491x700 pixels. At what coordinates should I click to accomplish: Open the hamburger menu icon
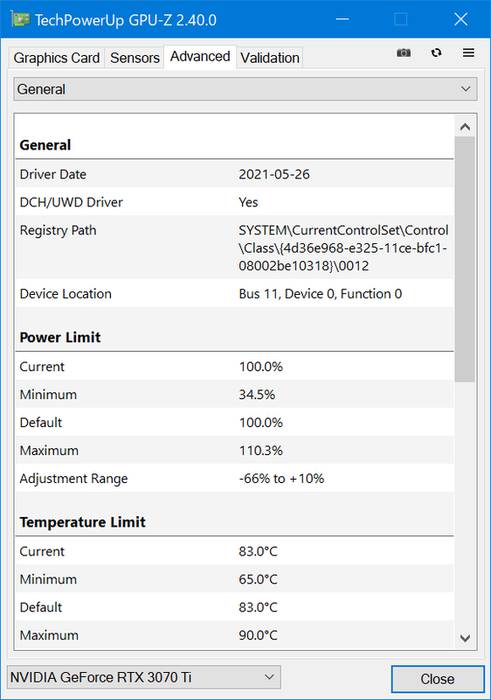468,53
